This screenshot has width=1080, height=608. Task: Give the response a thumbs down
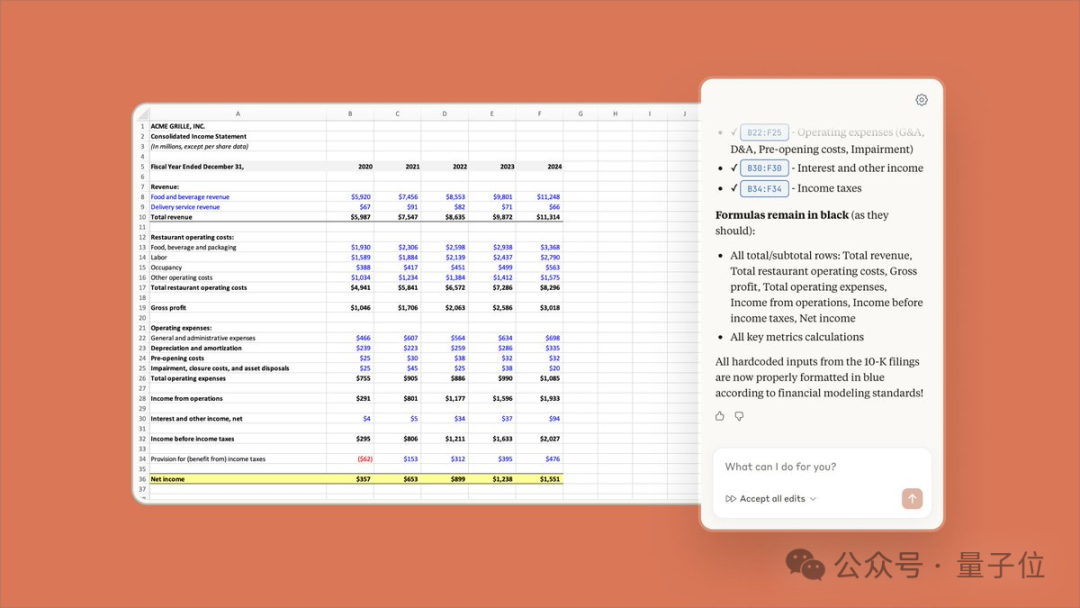(x=739, y=416)
